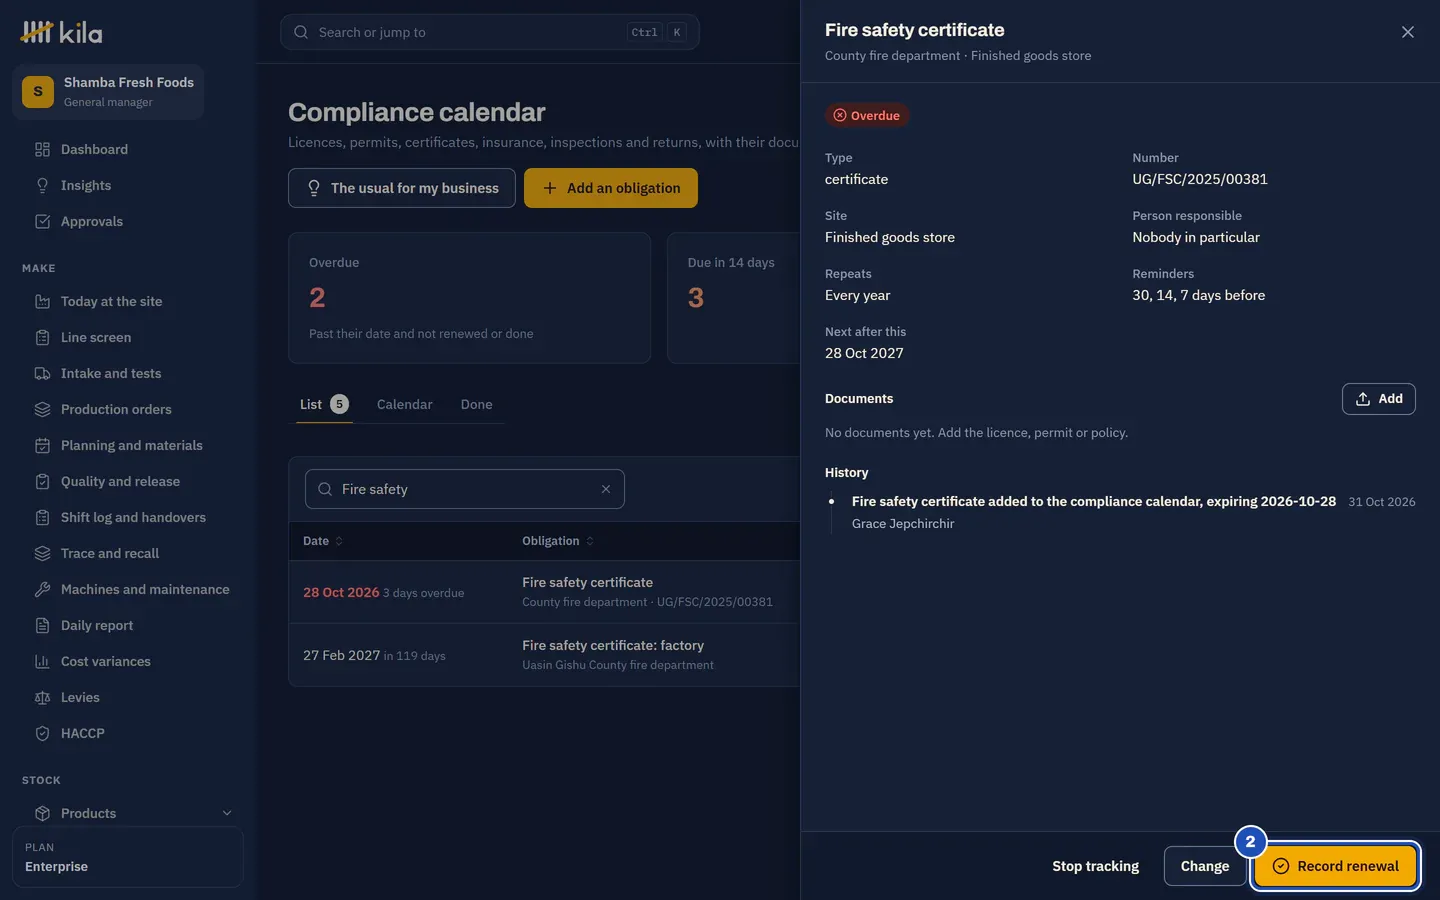Click the Stop tracking link

[x=1095, y=866]
